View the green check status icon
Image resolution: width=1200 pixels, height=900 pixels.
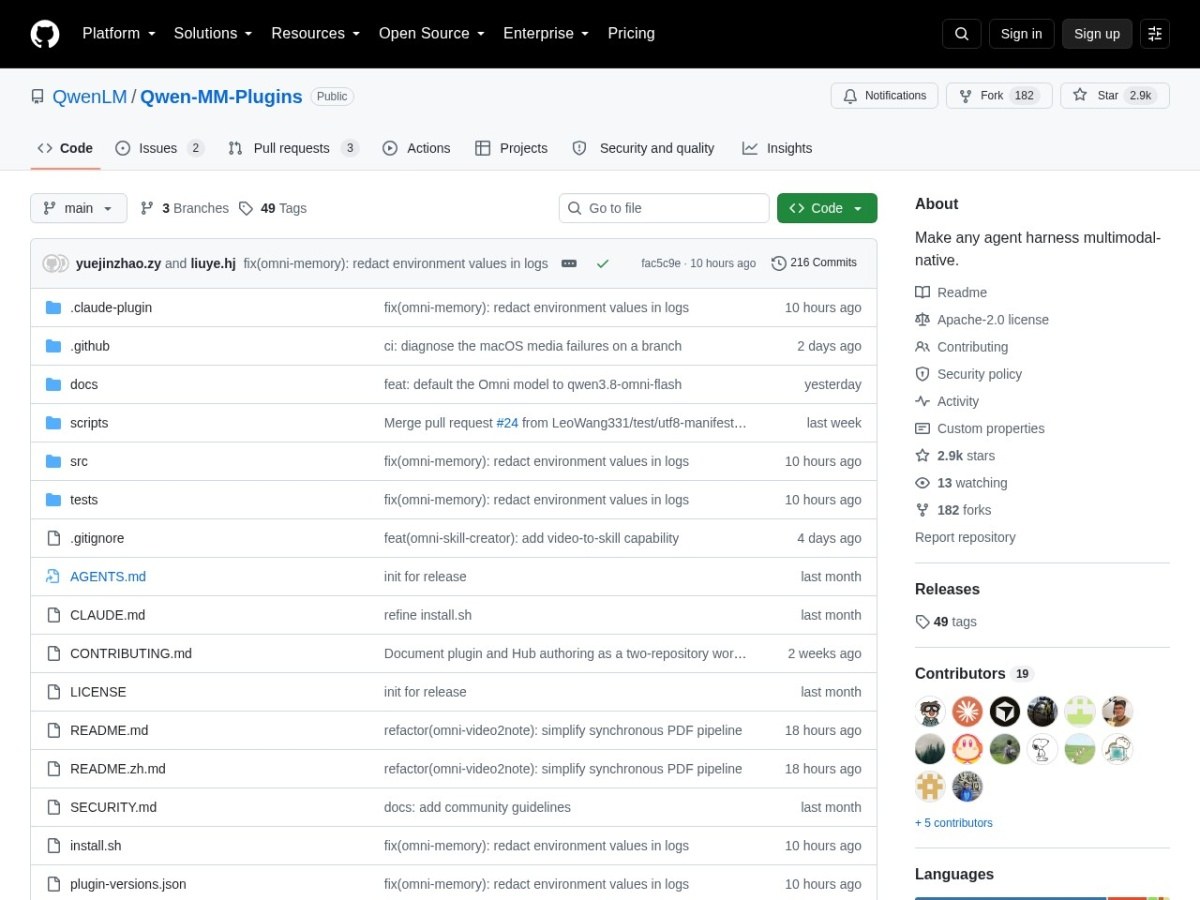[x=602, y=264]
